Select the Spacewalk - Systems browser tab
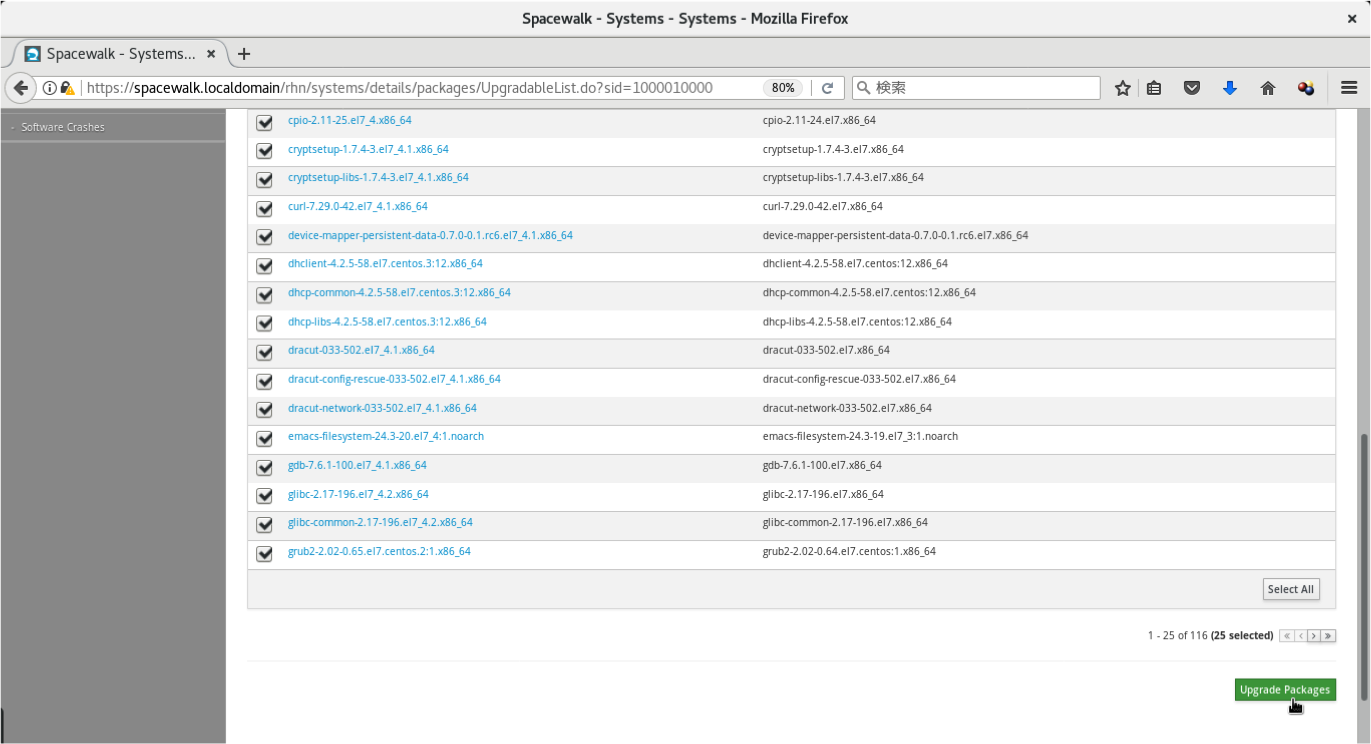The image size is (1371, 744). pos(119,54)
